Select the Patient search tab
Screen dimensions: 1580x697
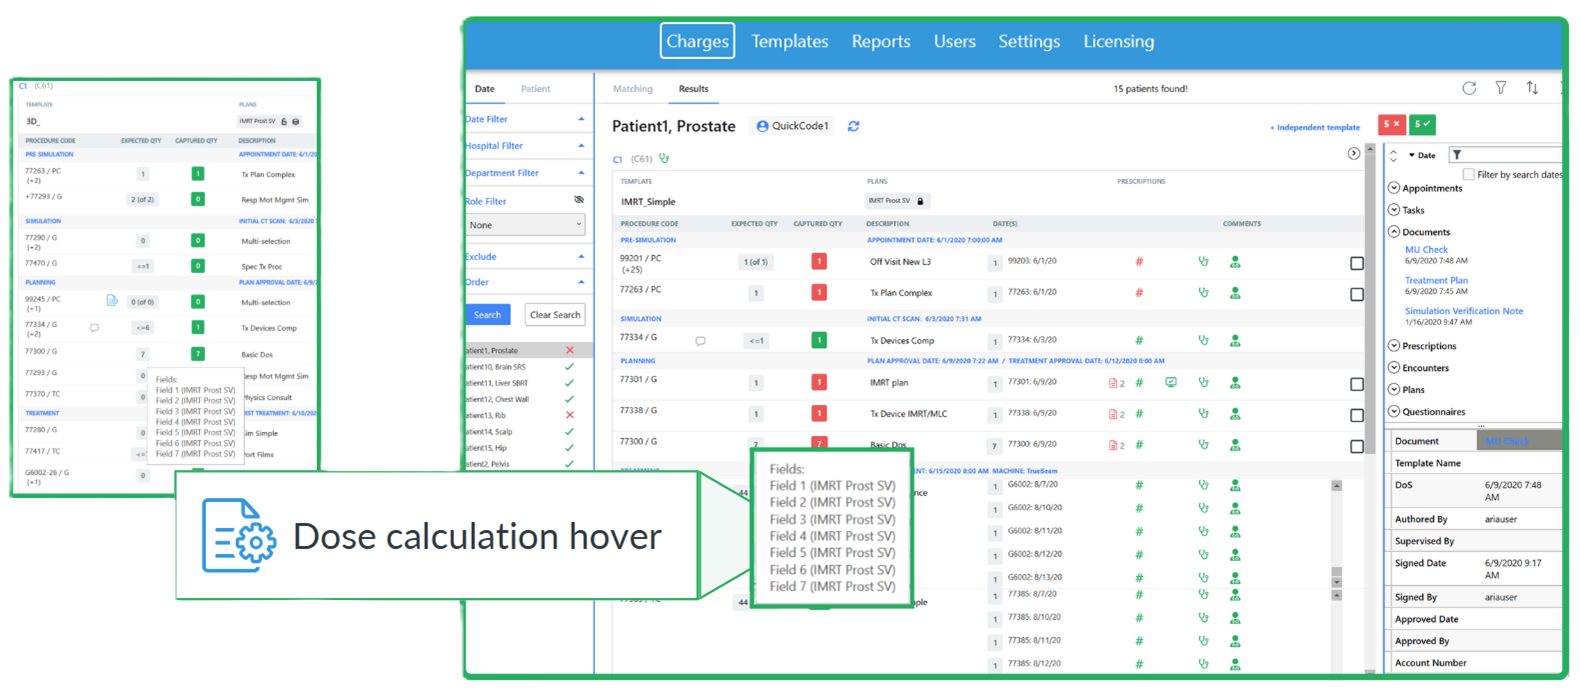535,89
